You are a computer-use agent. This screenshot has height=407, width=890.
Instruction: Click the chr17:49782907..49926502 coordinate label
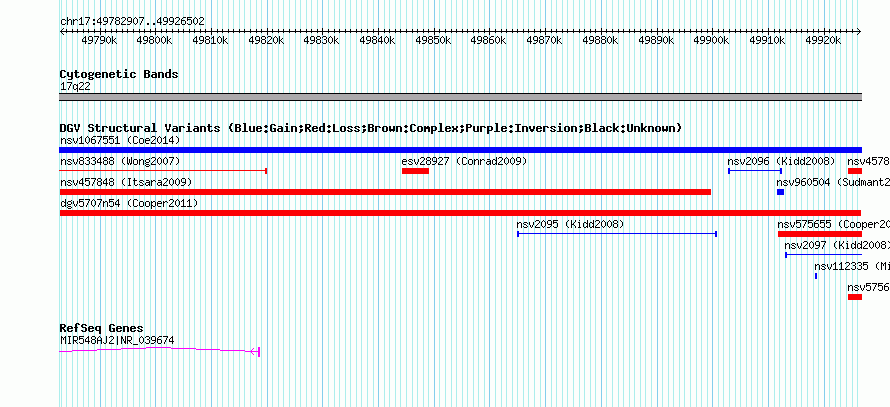click(132, 22)
